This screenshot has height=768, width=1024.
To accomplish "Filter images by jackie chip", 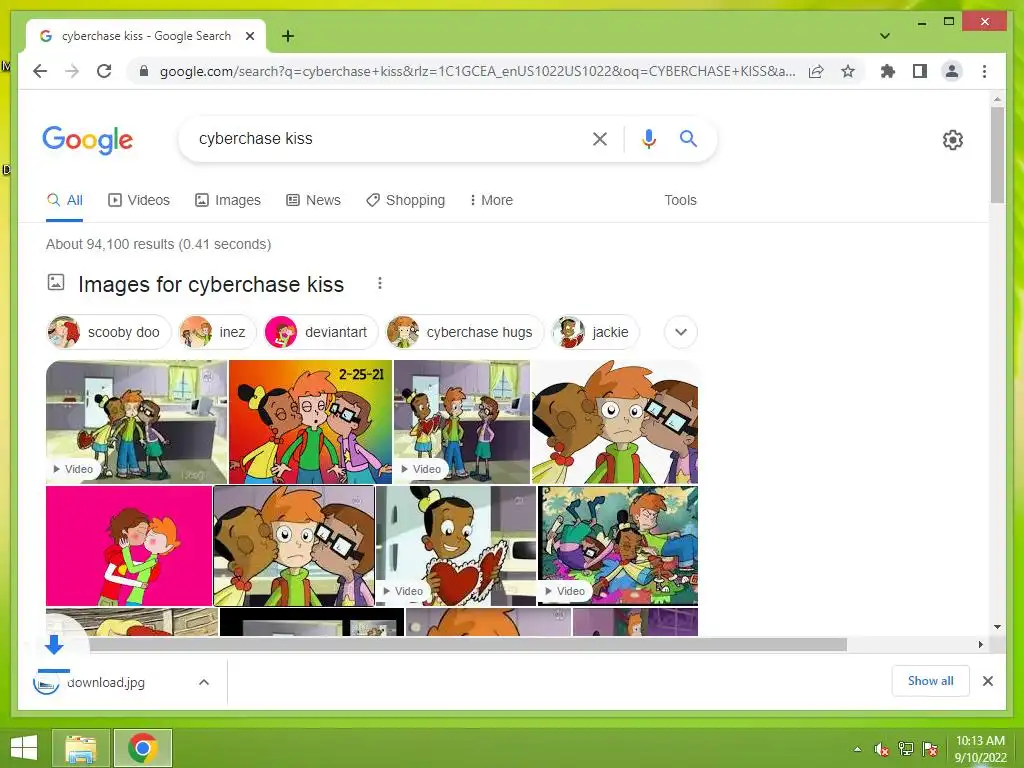I will click(595, 332).
